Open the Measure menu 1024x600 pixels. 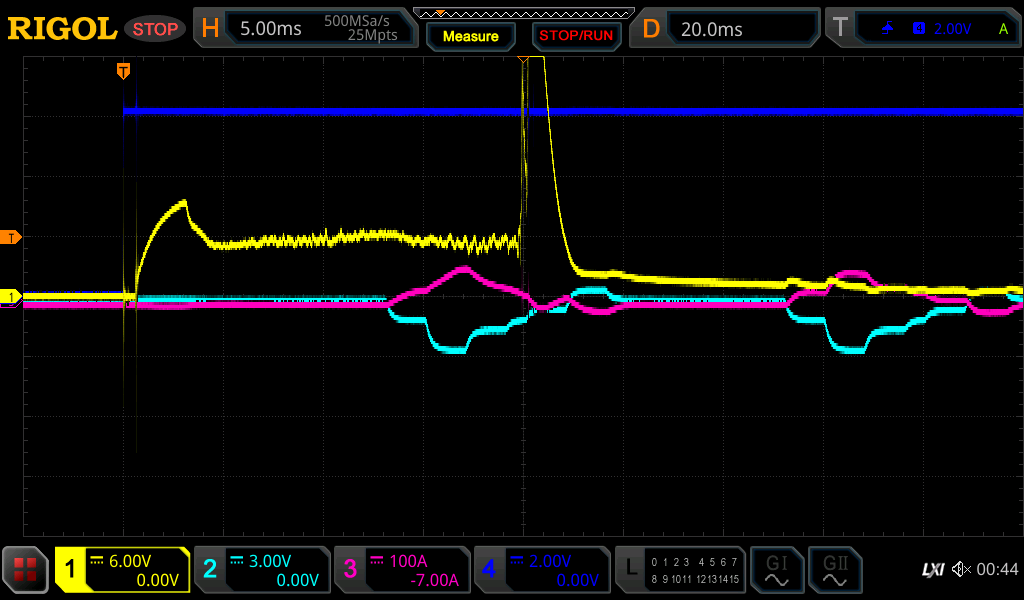click(470, 36)
